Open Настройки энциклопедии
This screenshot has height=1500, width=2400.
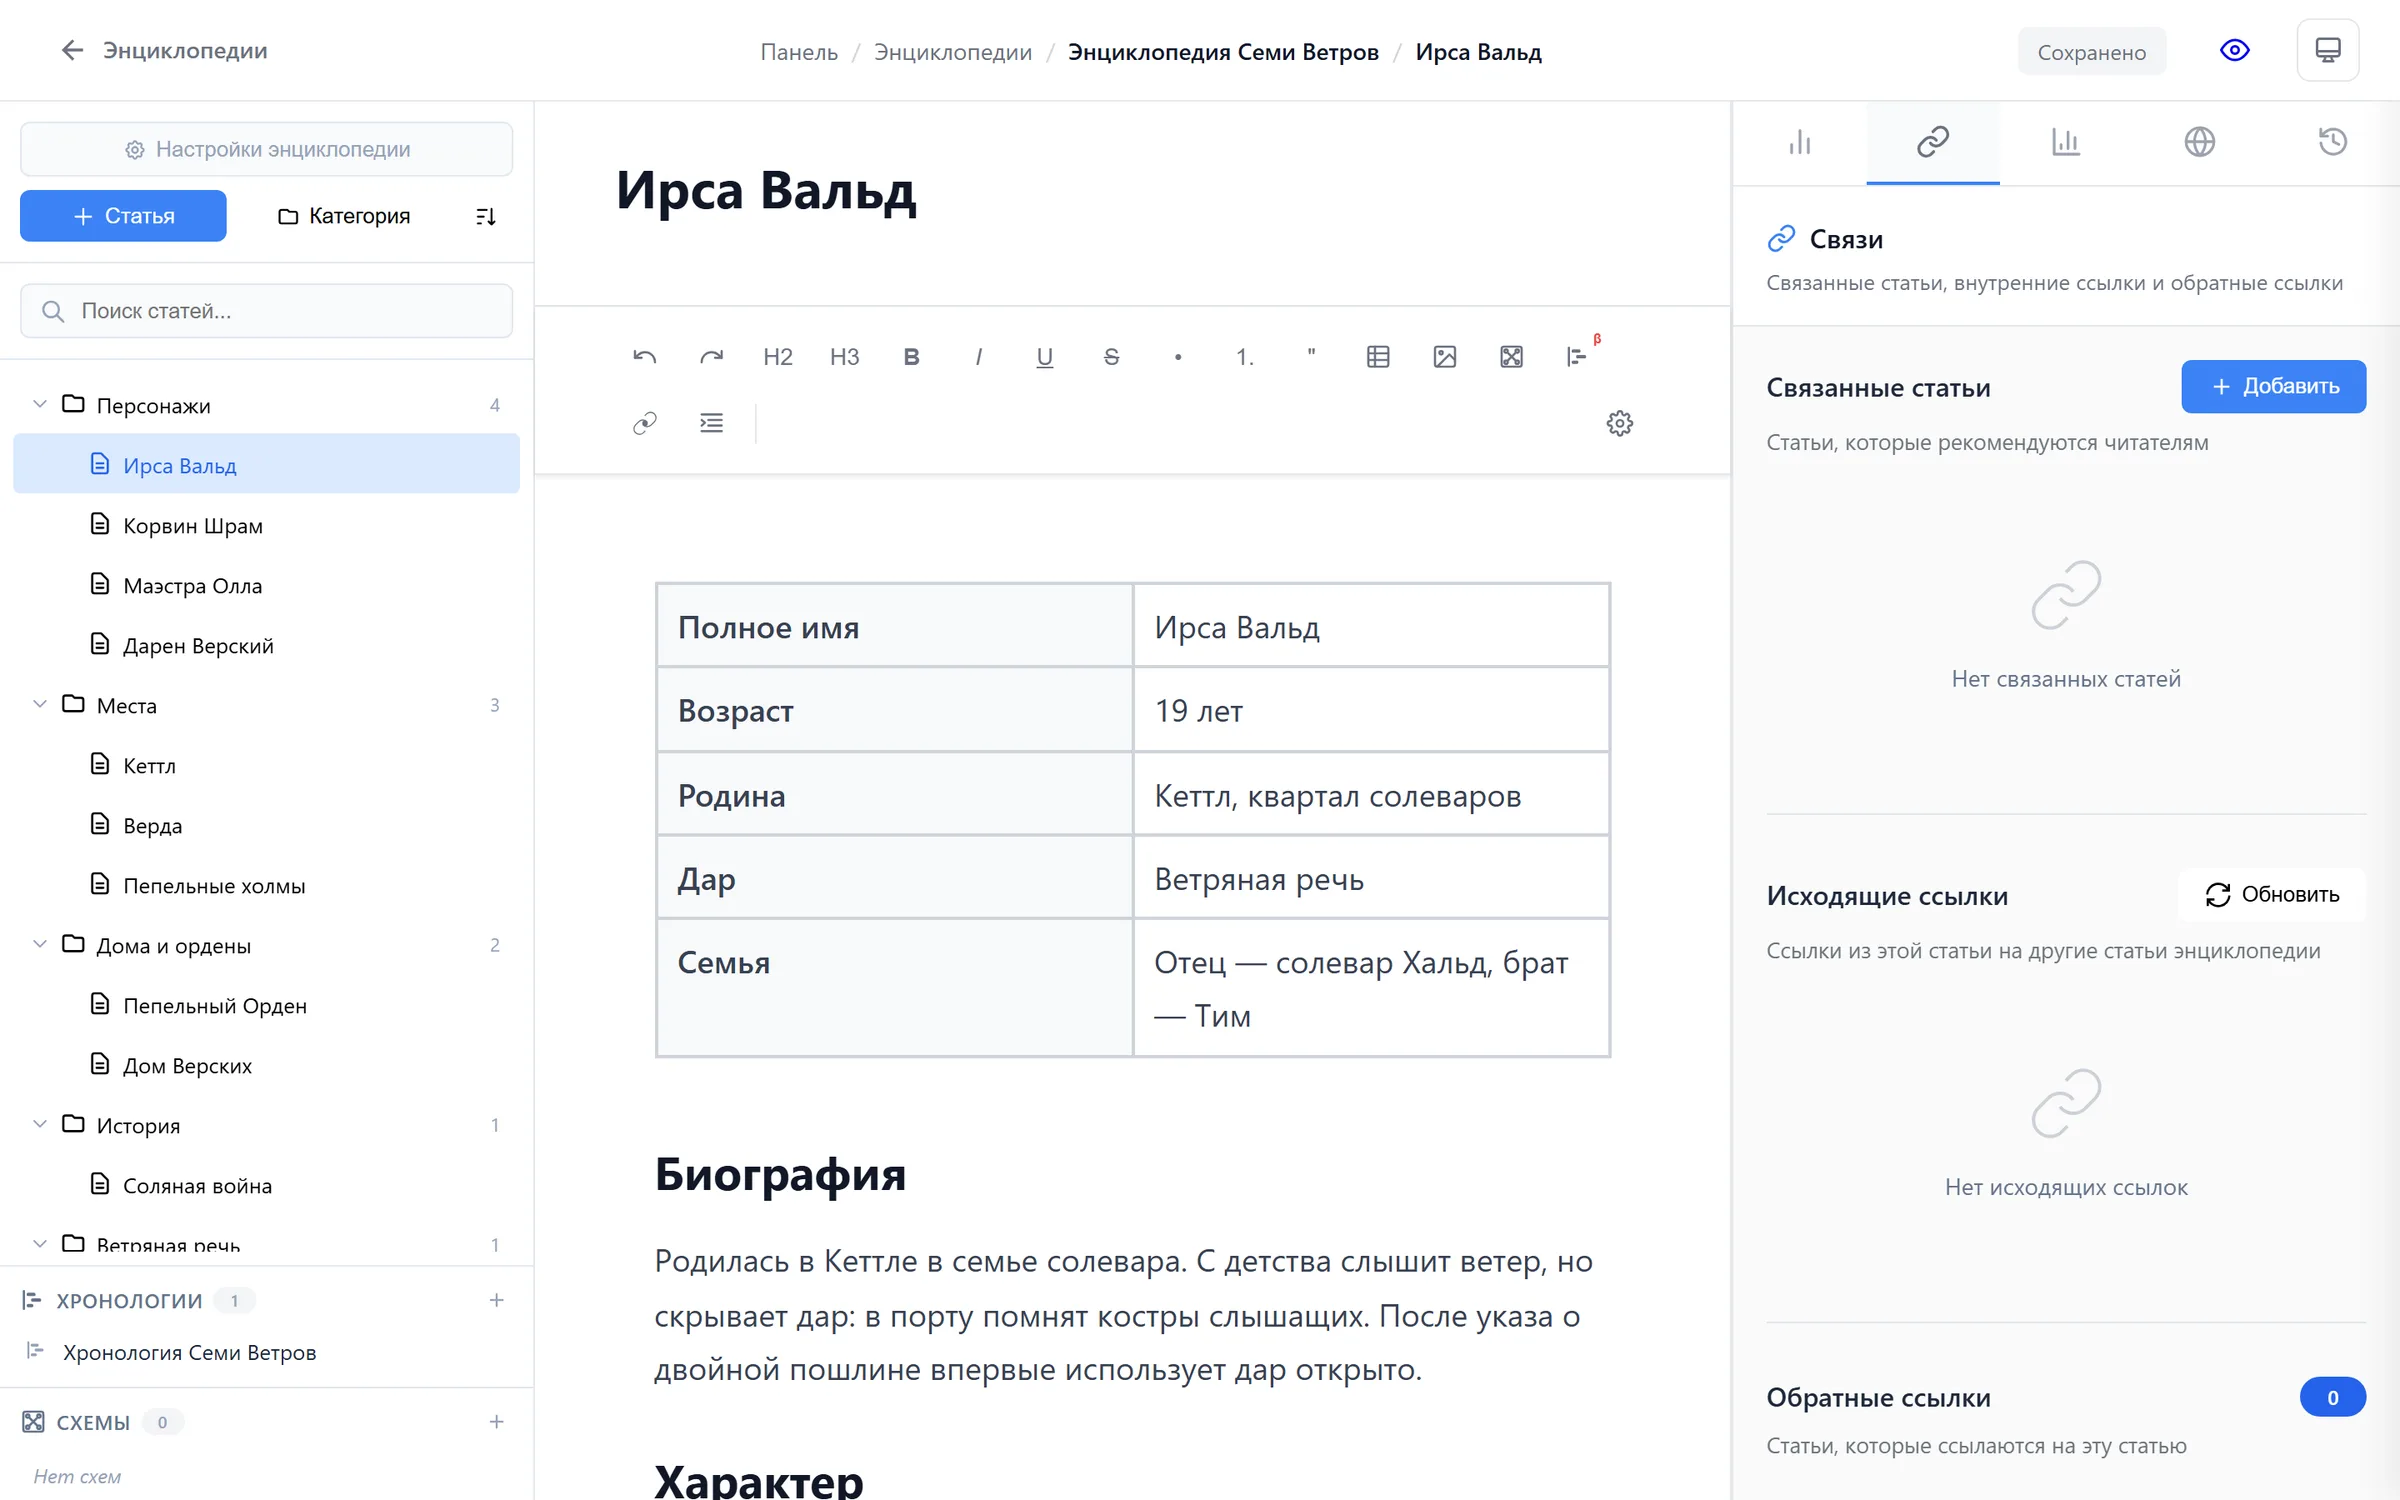(x=267, y=149)
